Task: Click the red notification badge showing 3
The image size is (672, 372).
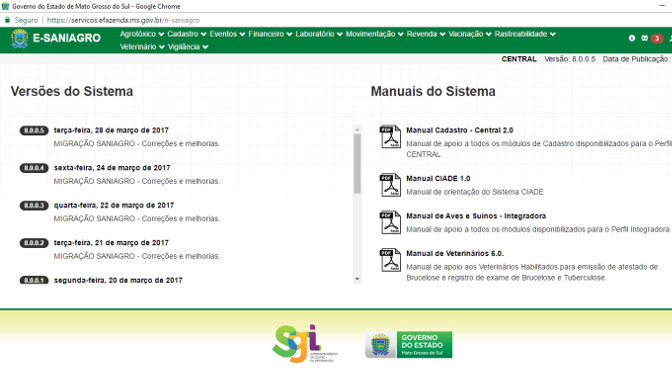Action: click(657, 39)
